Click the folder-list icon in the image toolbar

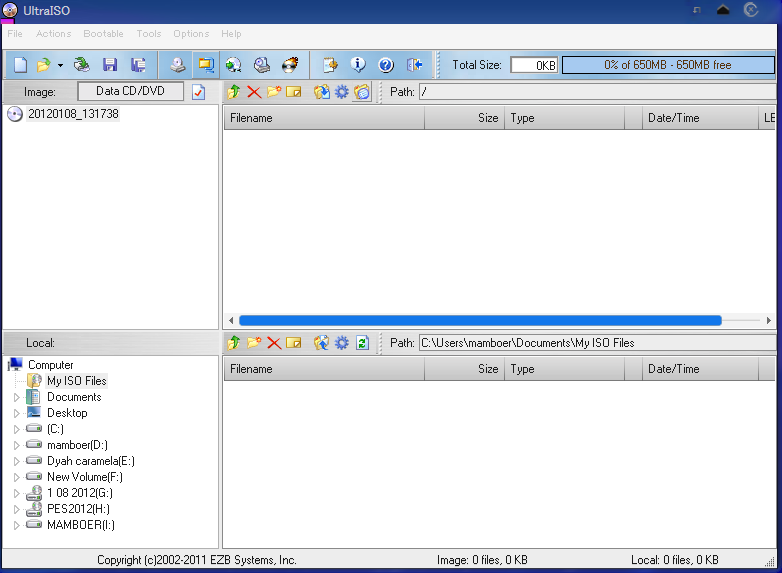point(362,92)
